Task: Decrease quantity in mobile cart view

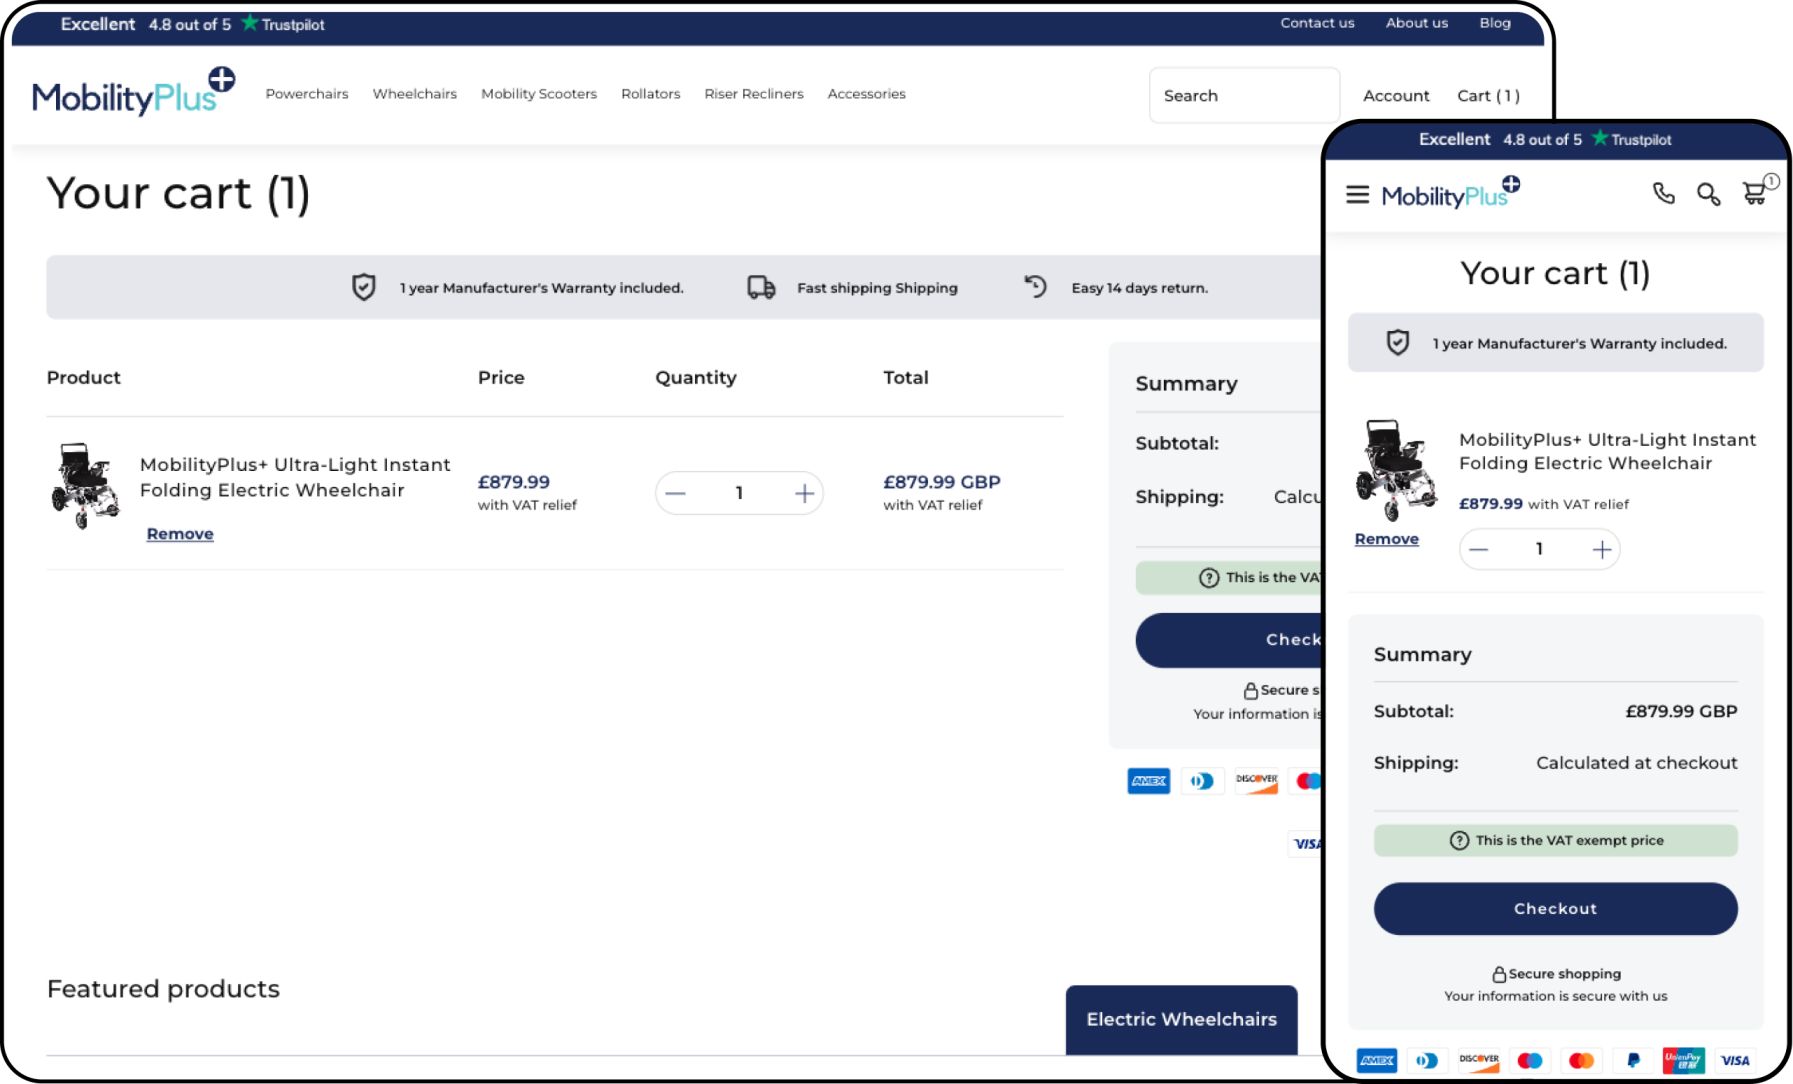Action: click(x=1479, y=549)
